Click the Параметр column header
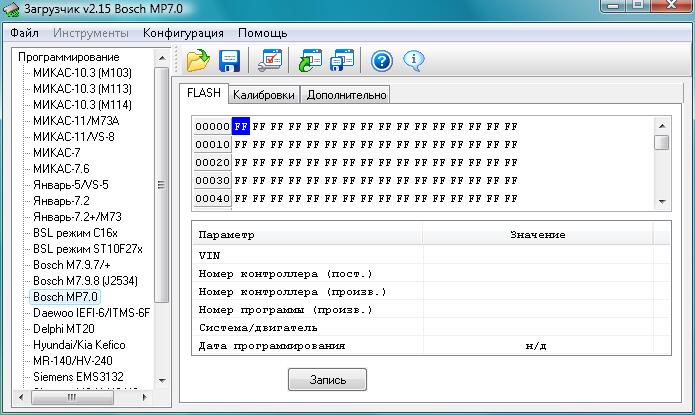This screenshot has height=415, width=695. point(308,235)
